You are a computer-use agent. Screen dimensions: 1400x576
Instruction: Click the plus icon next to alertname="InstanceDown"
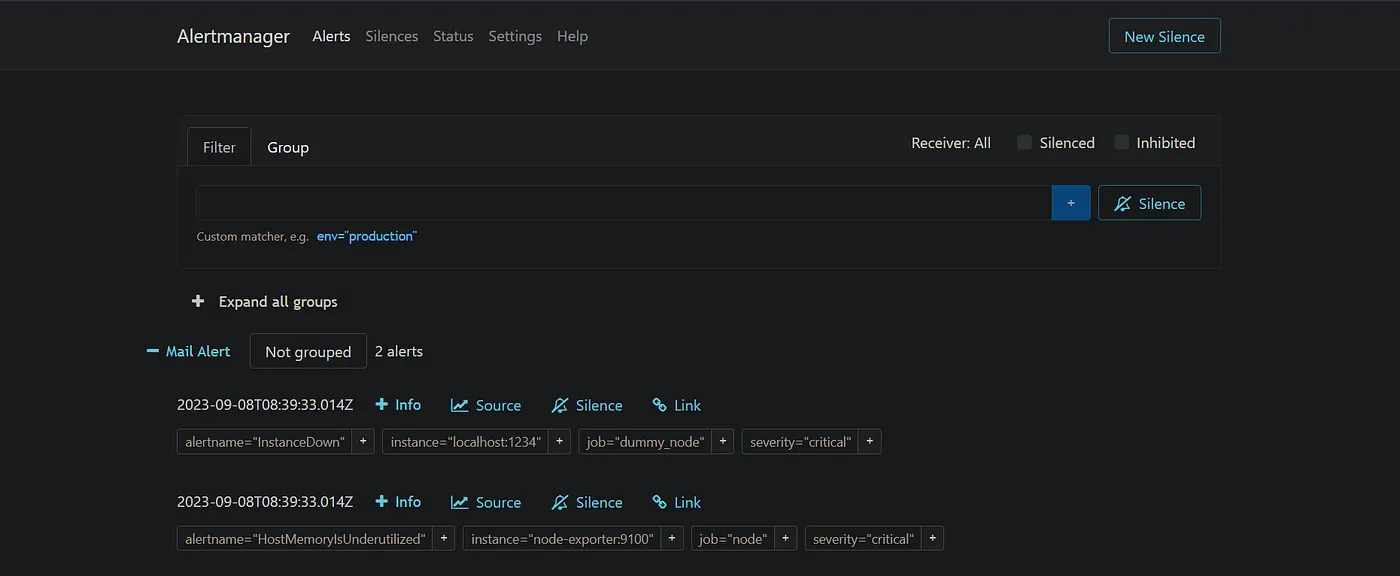pos(363,442)
